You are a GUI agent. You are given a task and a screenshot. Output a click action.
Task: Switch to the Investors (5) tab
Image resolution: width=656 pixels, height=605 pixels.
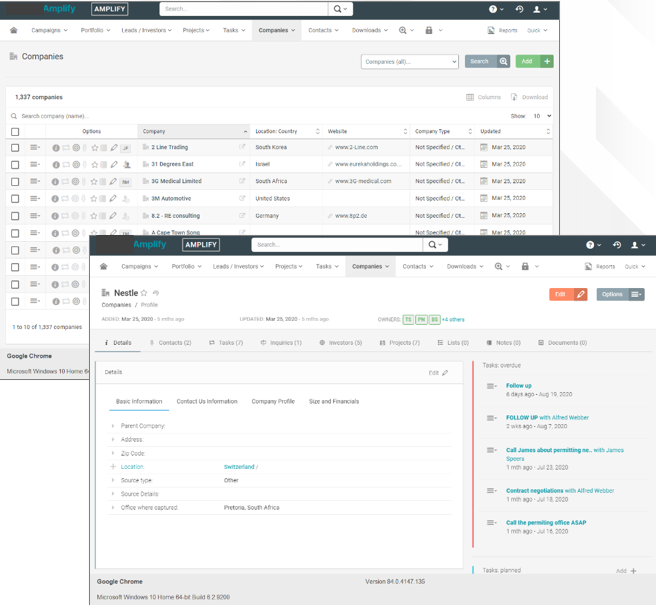click(x=341, y=343)
